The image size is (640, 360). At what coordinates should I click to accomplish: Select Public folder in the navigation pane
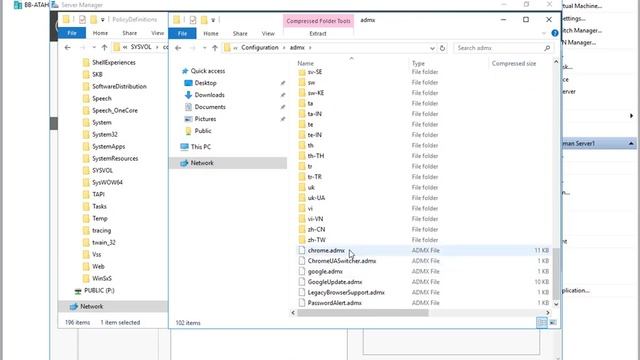pos(203,131)
